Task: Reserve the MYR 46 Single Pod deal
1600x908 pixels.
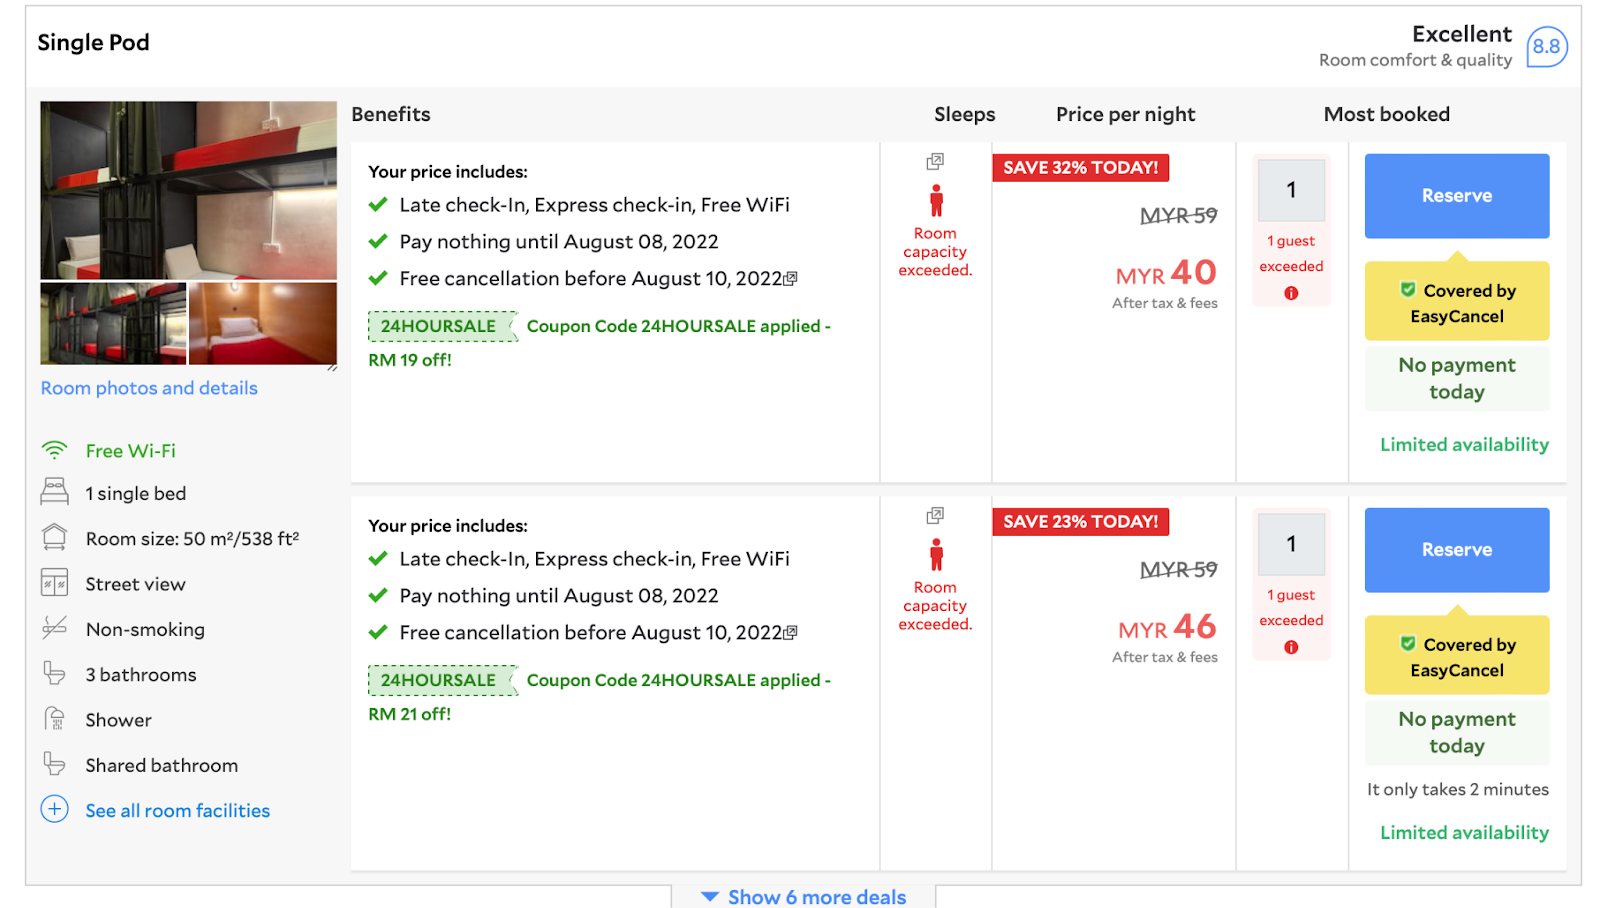Action: [1456, 550]
